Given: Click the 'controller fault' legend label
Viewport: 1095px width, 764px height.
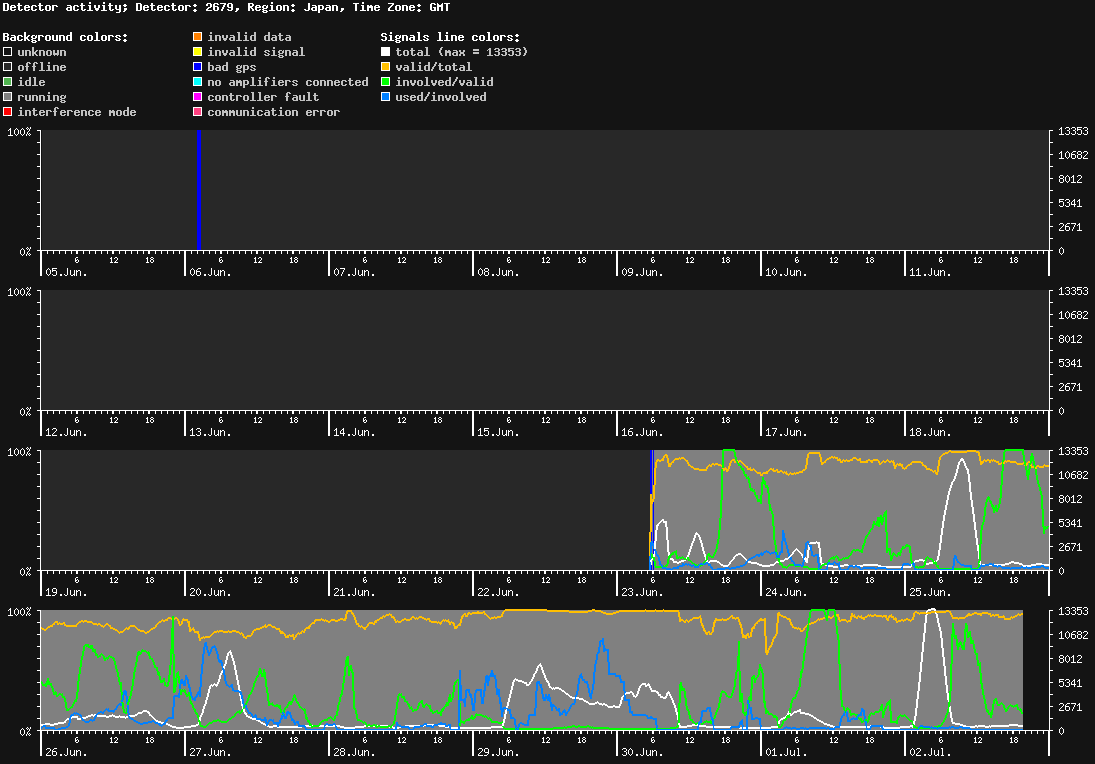Looking at the screenshot, I should 263,97.
